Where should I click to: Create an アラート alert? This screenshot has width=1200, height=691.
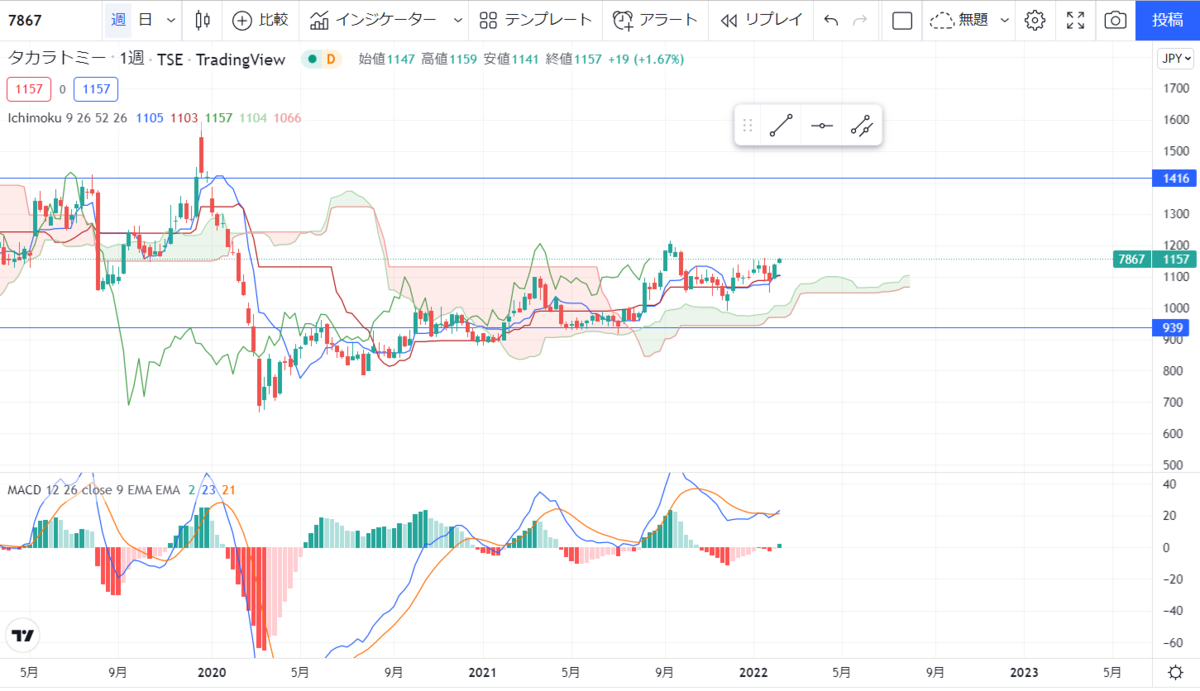[656, 20]
